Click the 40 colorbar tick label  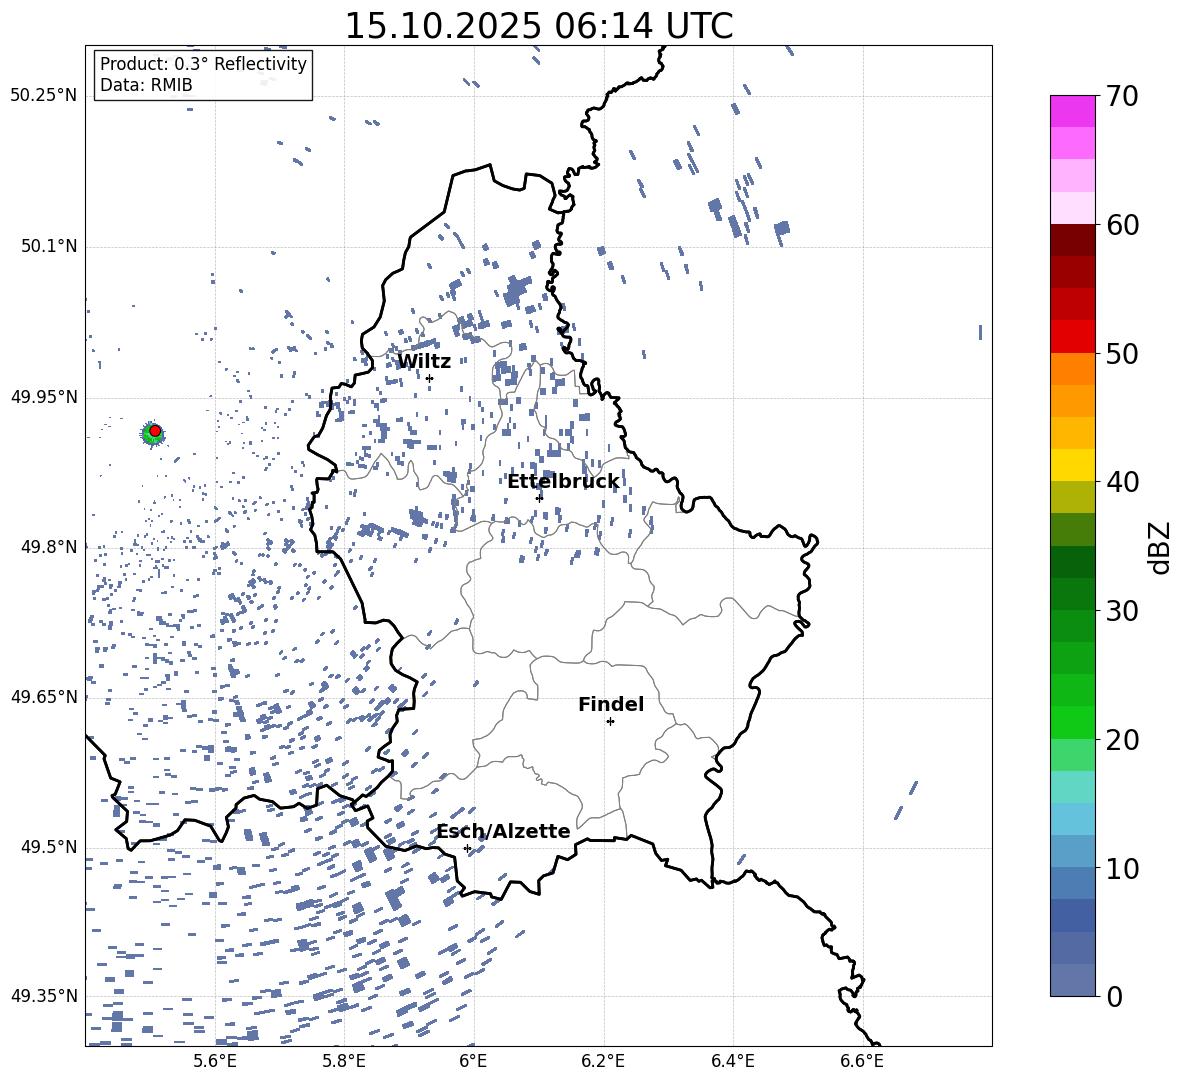click(1122, 482)
